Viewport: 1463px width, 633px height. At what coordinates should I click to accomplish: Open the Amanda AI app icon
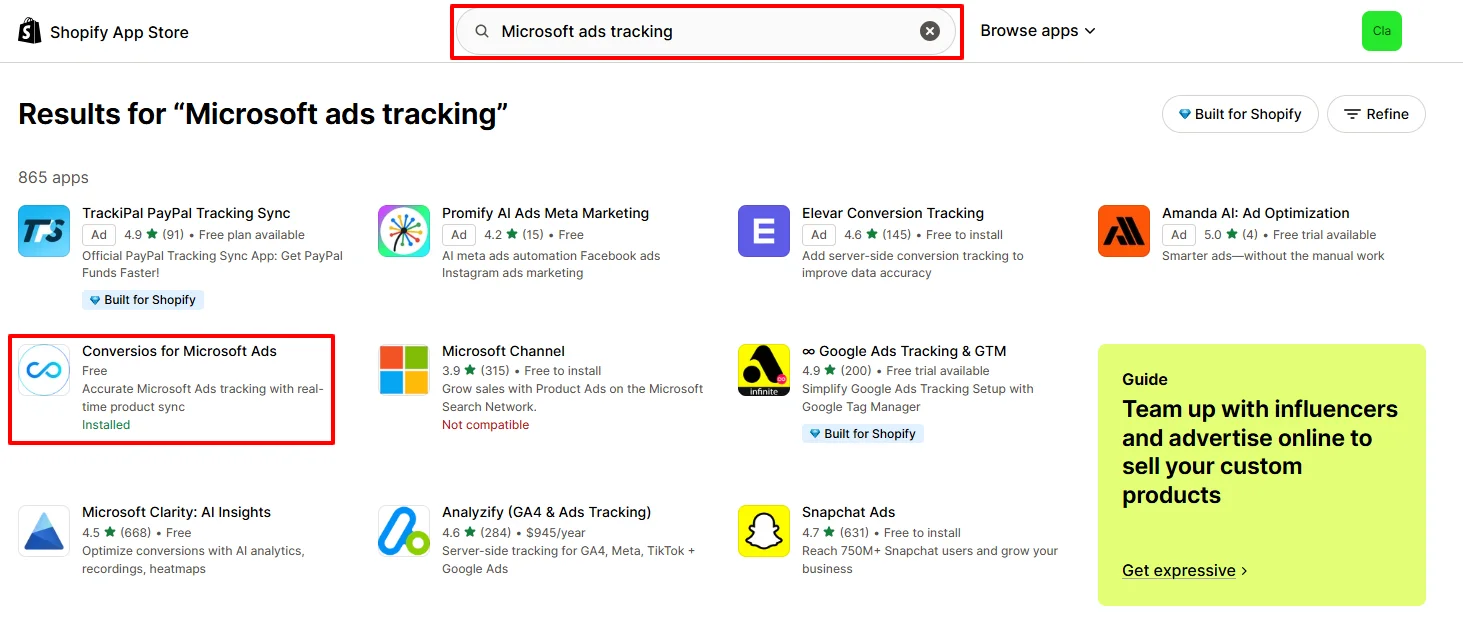(1123, 231)
